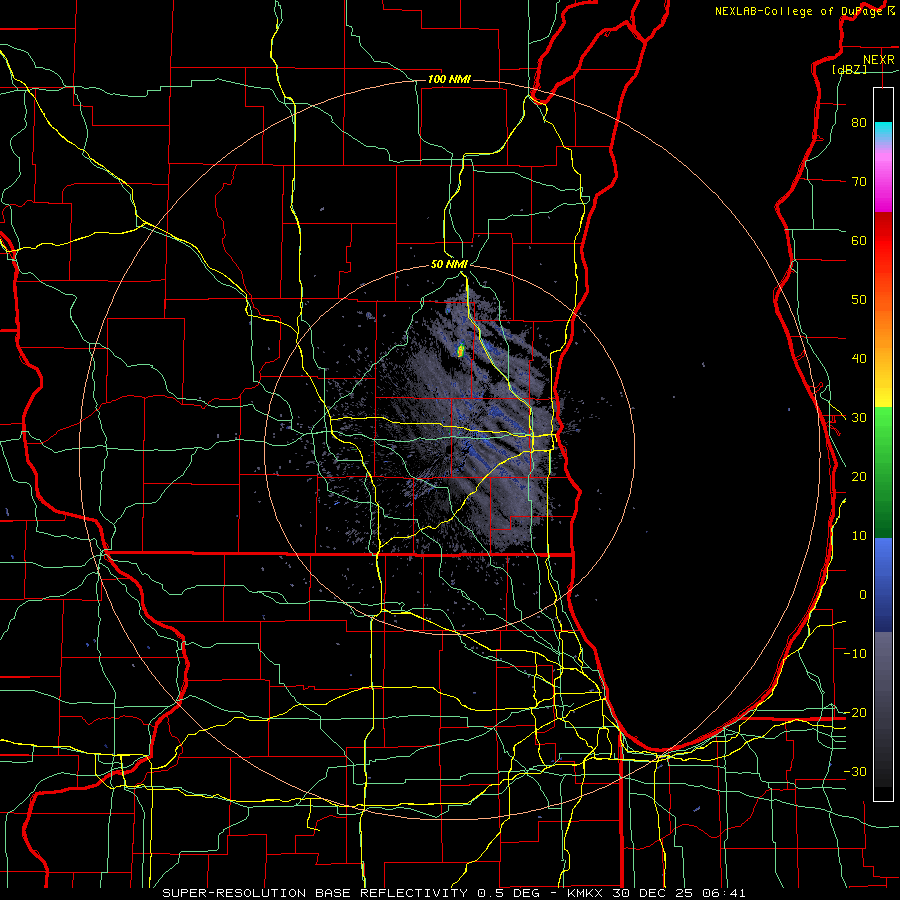Viewport: 900px width, 900px height.
Task: Click the cyan segment of the color bar
Action: coord(883,131)
